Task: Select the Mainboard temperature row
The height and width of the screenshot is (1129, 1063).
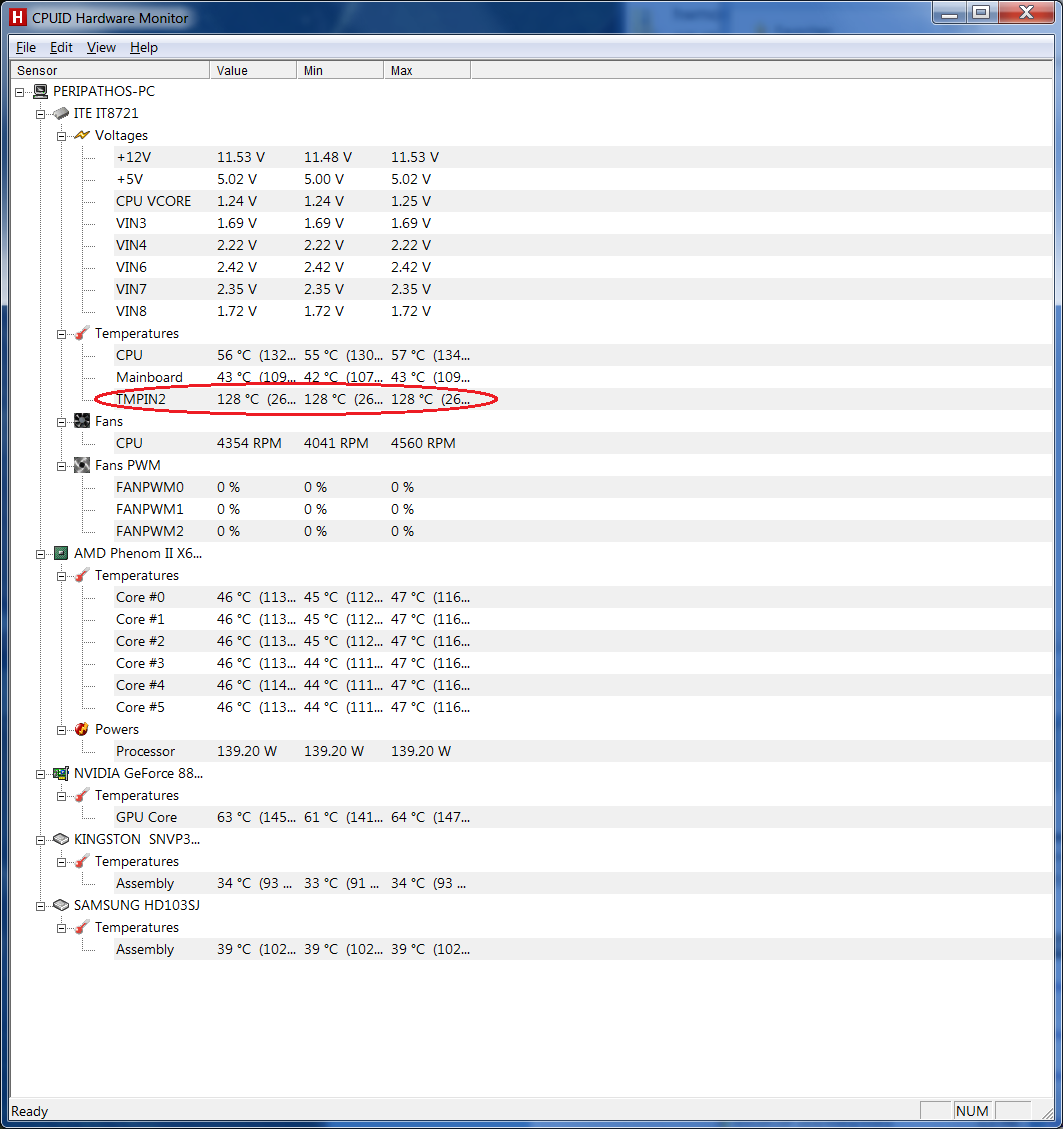Action: [x=583, y=377]
